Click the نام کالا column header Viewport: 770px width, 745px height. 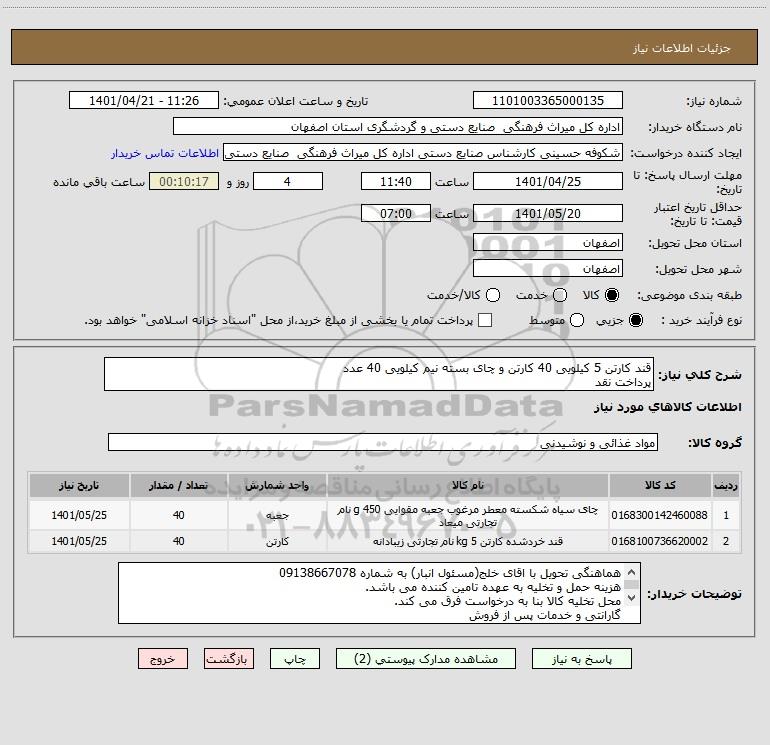468,485
